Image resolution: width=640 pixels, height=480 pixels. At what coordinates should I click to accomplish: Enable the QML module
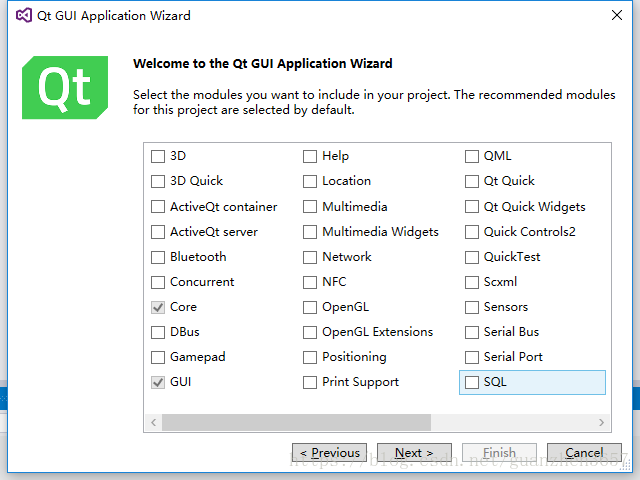click(x=472, y=156)
